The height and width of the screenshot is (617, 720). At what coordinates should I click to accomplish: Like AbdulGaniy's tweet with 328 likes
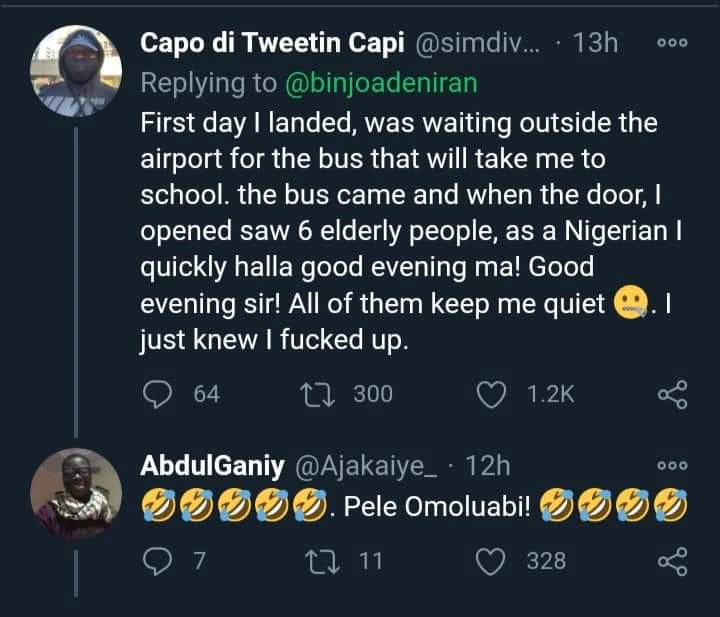click(492, 561)
